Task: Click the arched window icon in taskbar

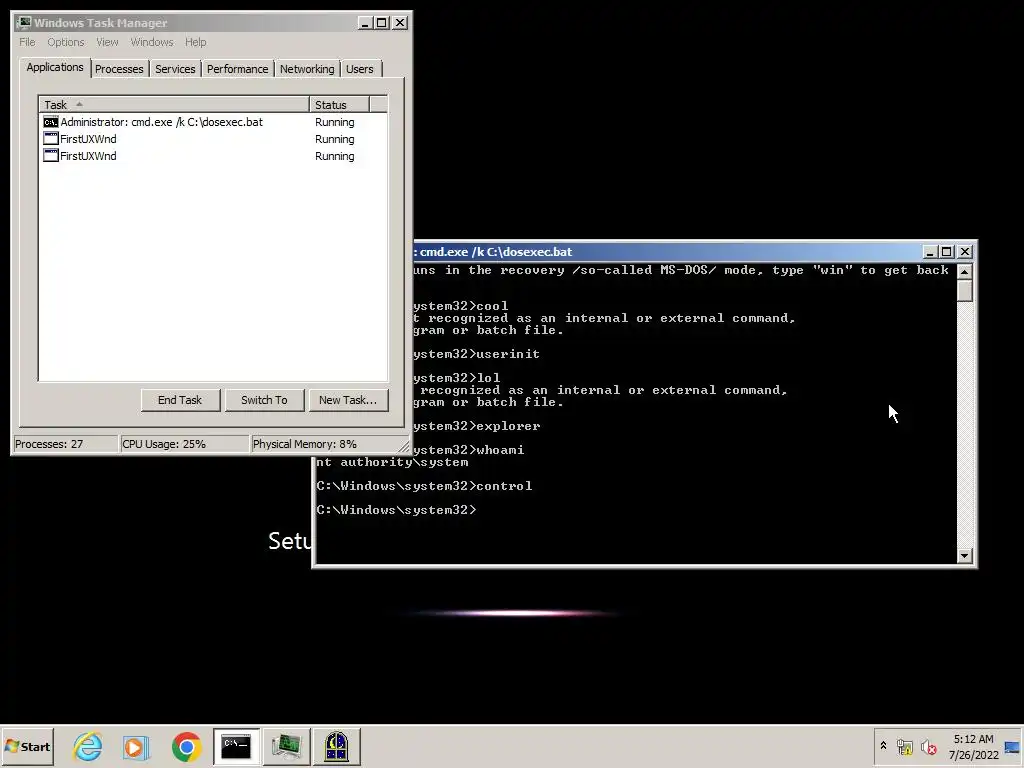Action: (336, 746)
